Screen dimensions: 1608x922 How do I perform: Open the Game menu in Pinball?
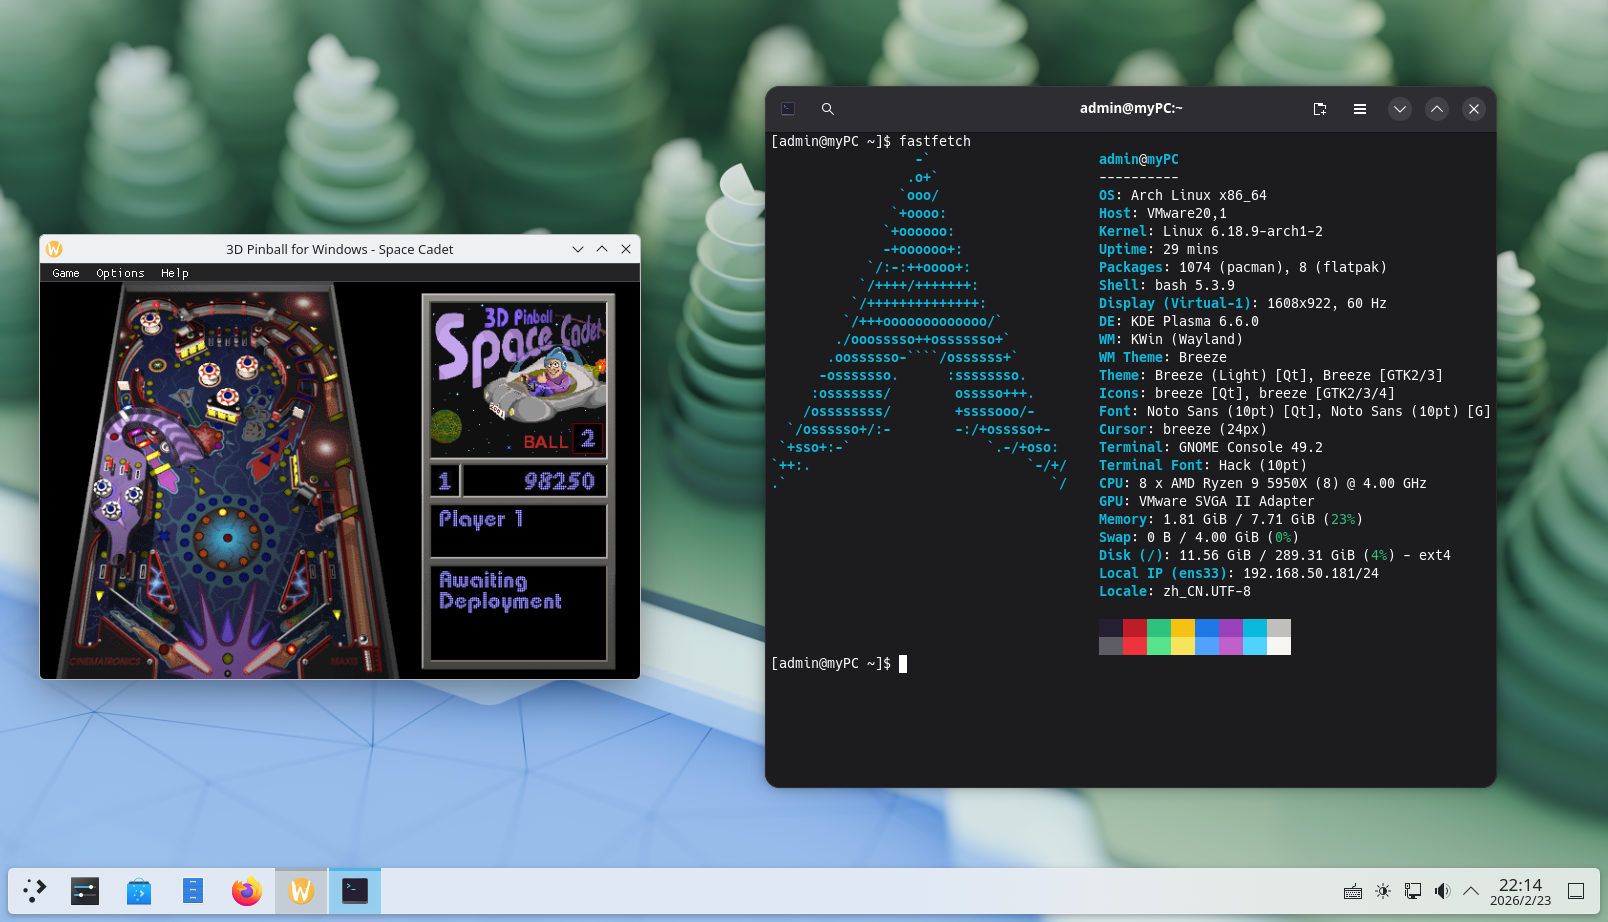coord(66,273)
